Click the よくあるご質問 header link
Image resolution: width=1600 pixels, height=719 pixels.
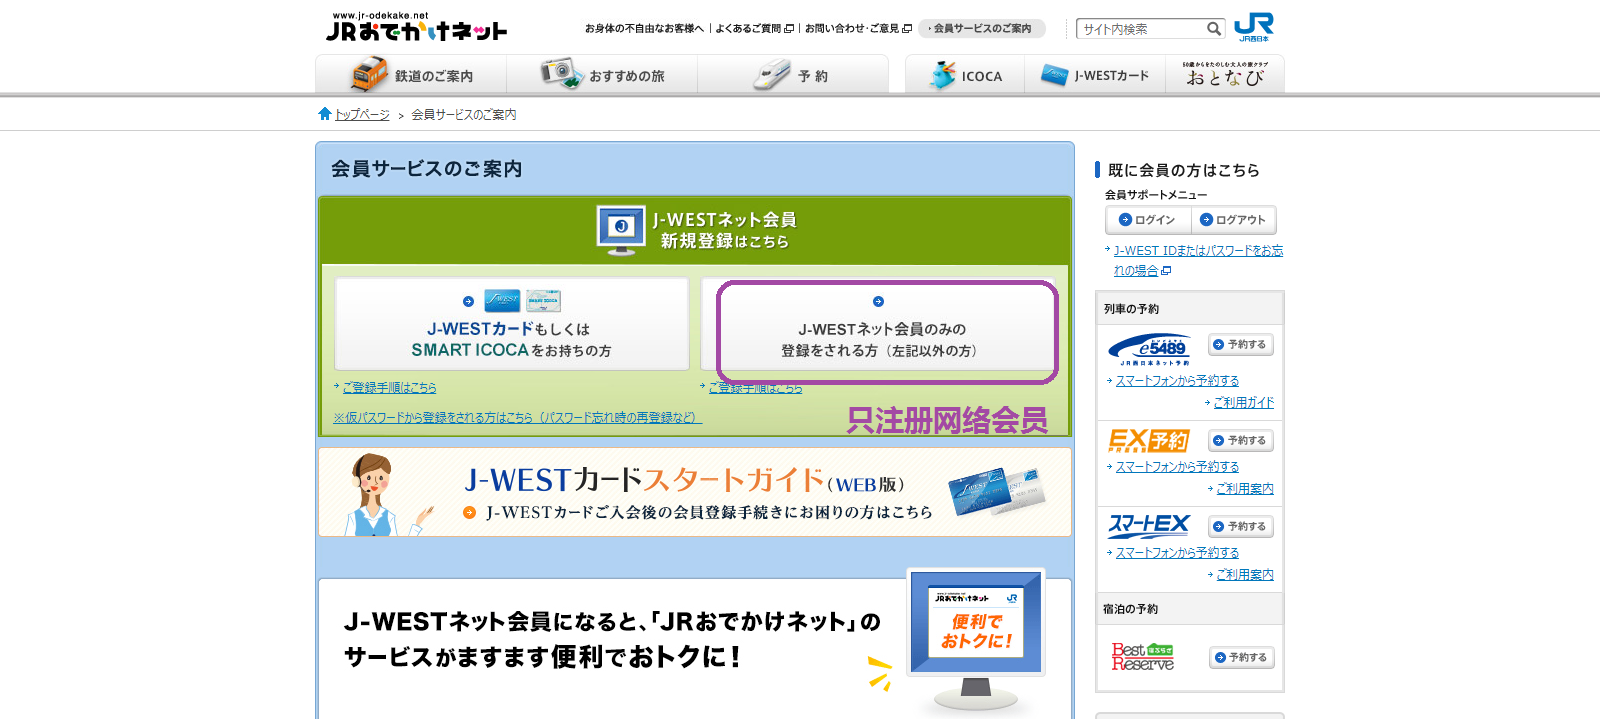[x=753, y=29]
